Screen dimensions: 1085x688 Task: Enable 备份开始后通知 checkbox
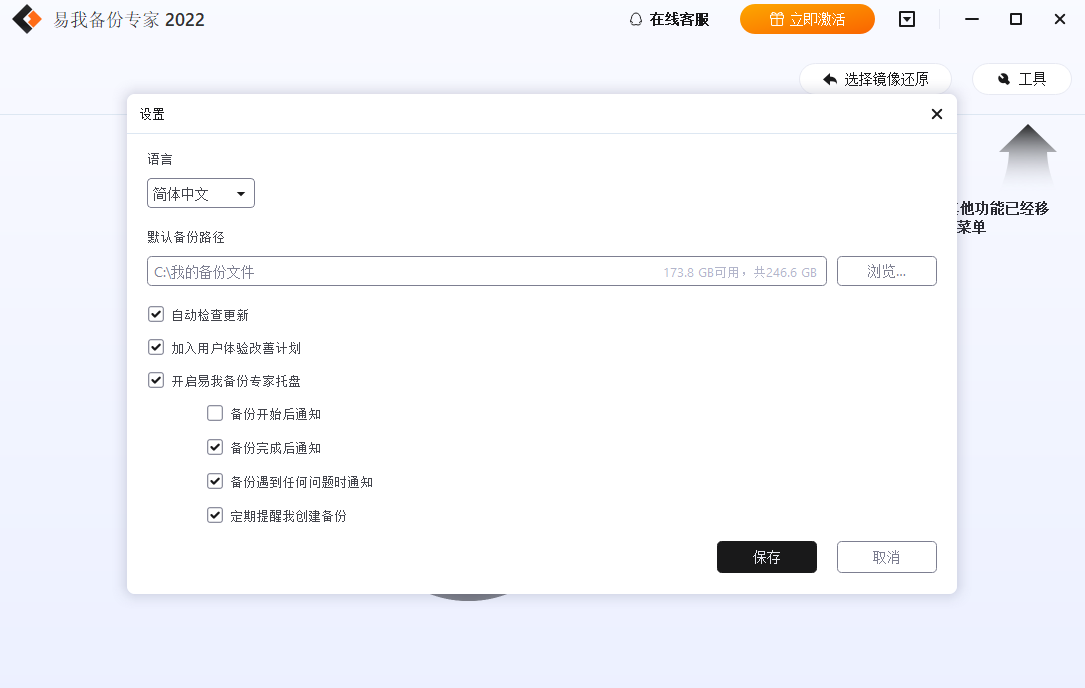point(215,413)
